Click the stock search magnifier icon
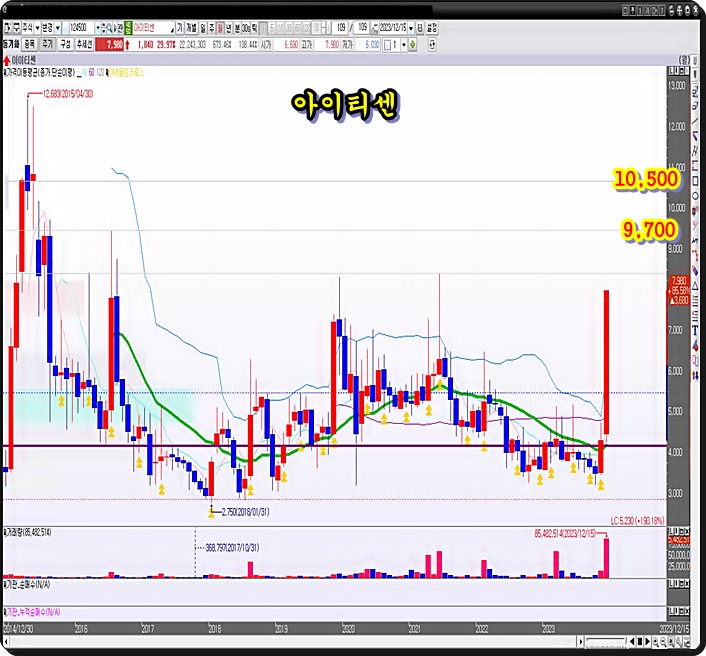 pyautogui.click(x=109, y=28)
